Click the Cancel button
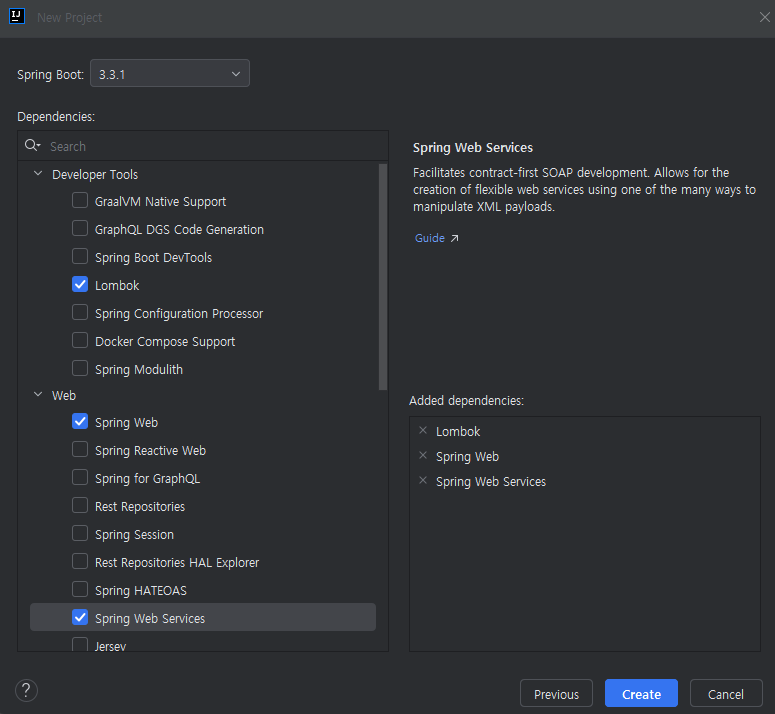The height and width of the screenshot is (714, 775). 726,693
